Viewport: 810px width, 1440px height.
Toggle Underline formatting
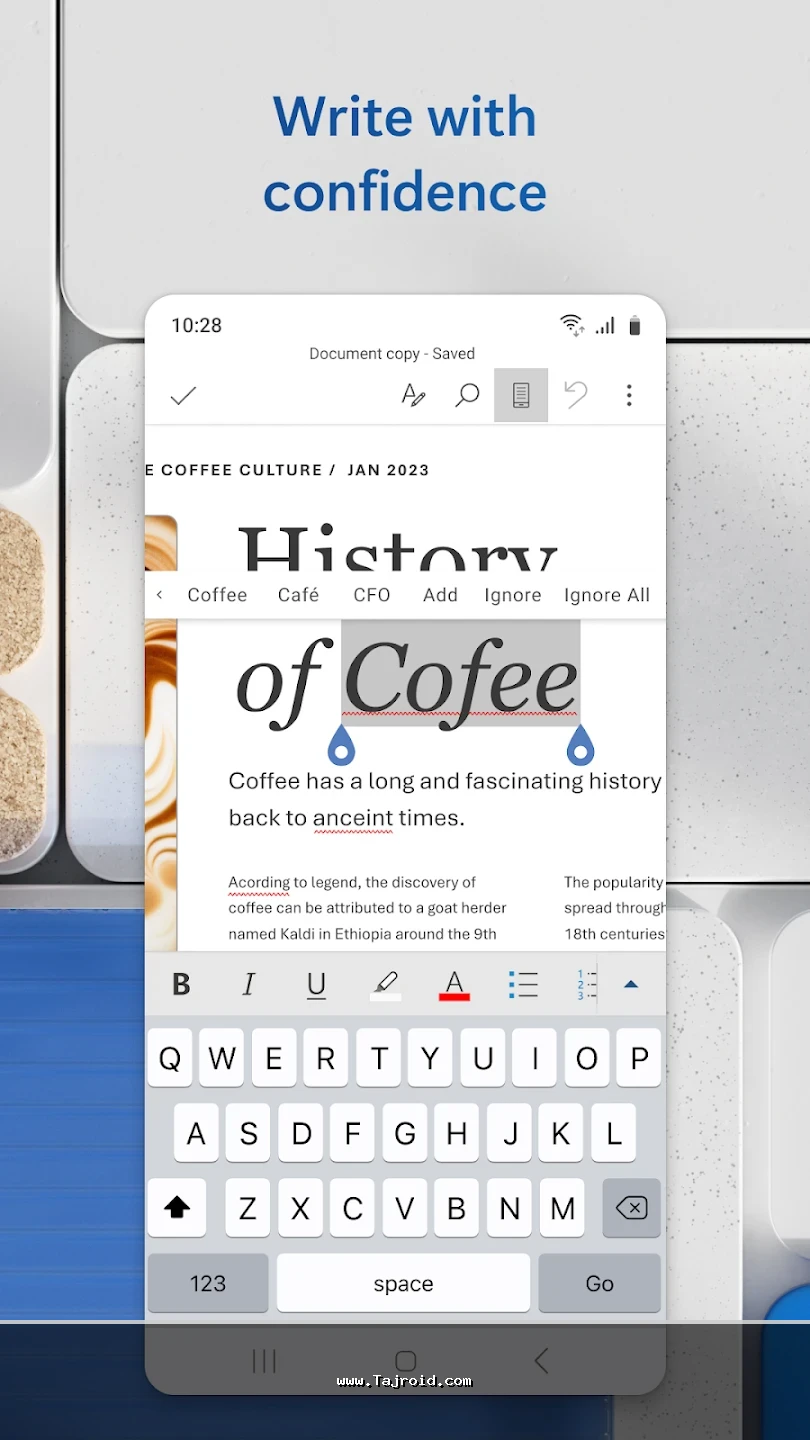pyautogui.click(x=316, y=985)
